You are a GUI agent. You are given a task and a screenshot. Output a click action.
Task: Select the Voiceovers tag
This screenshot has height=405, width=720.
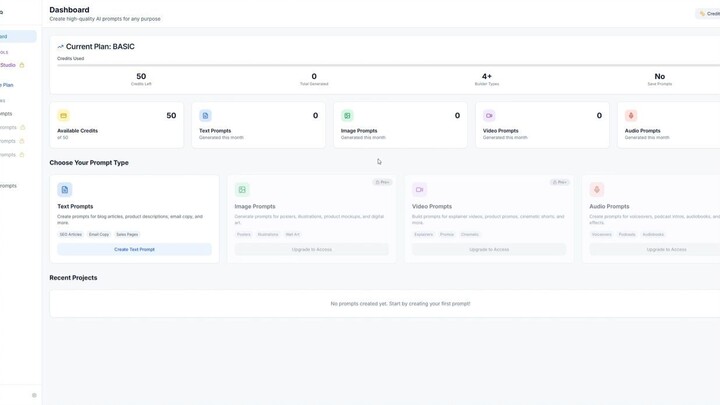[x=602, y=234]
